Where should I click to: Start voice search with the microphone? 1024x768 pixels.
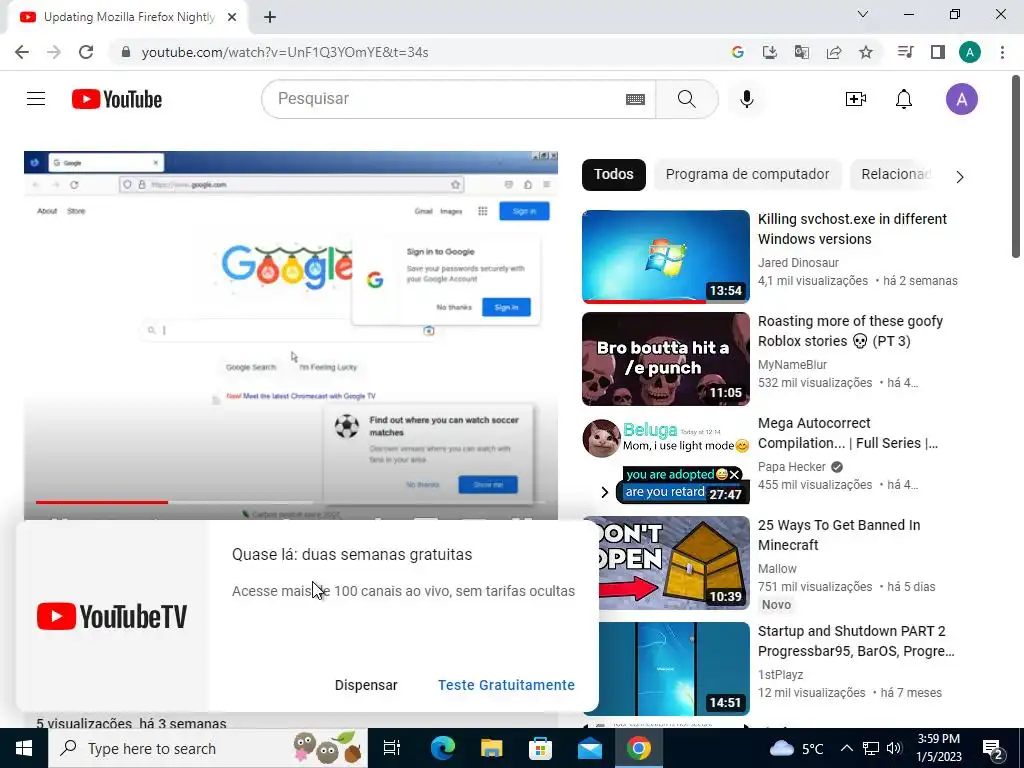(x=746, y=99)
